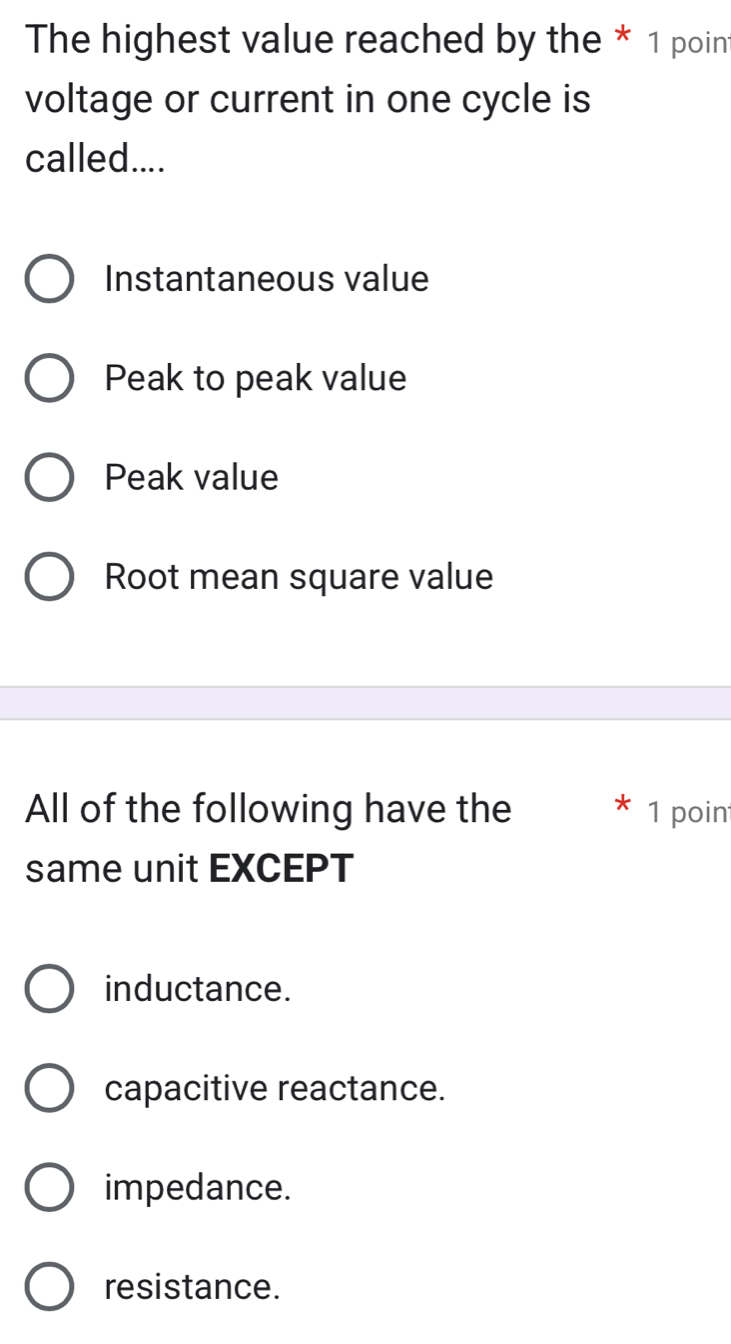Mark the 'impedance.' radio button
The width and height of the screenshot is (731, 1344).
[x=49, y=1189]
